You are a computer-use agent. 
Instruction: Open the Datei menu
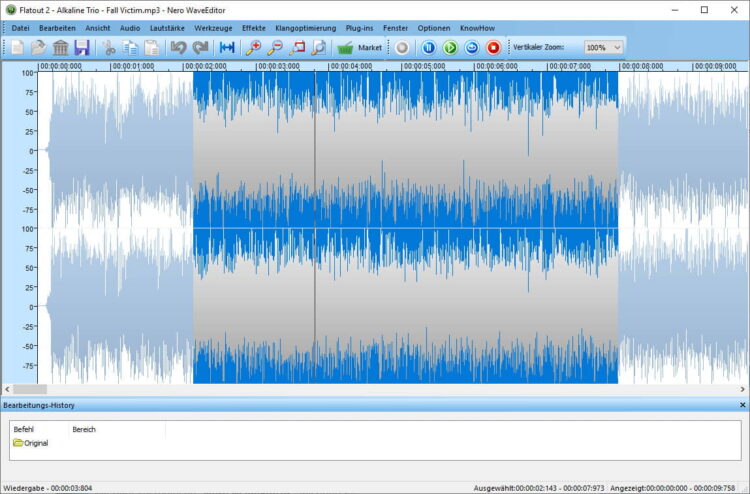click(20, 28)
